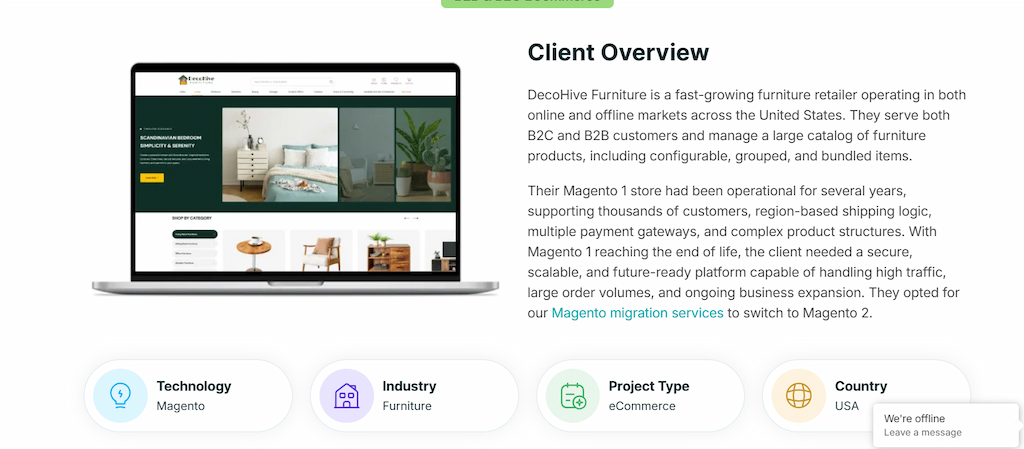Select the Country USA info card
Screen dimensions: 1024x449
[x=867, y=395]
